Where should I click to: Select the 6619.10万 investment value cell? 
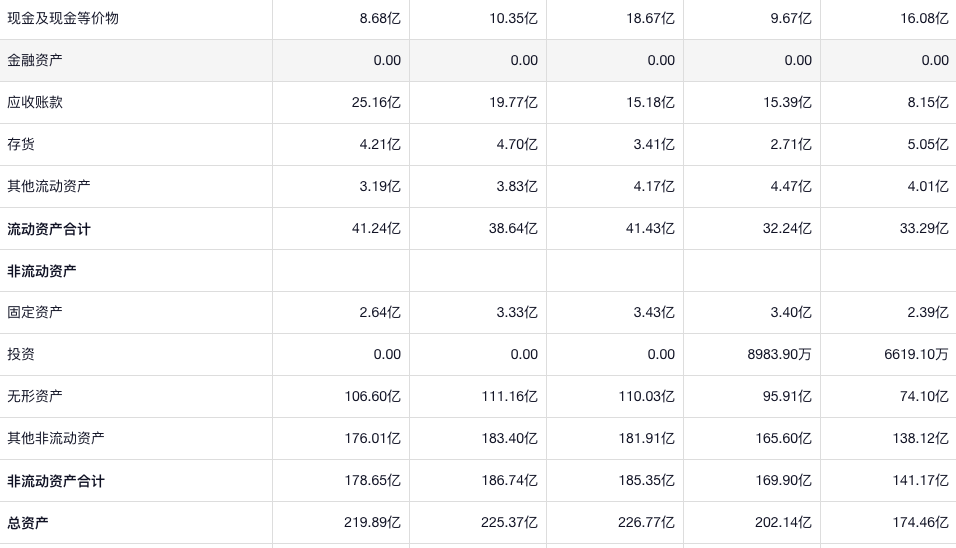(x=916, y=354)
